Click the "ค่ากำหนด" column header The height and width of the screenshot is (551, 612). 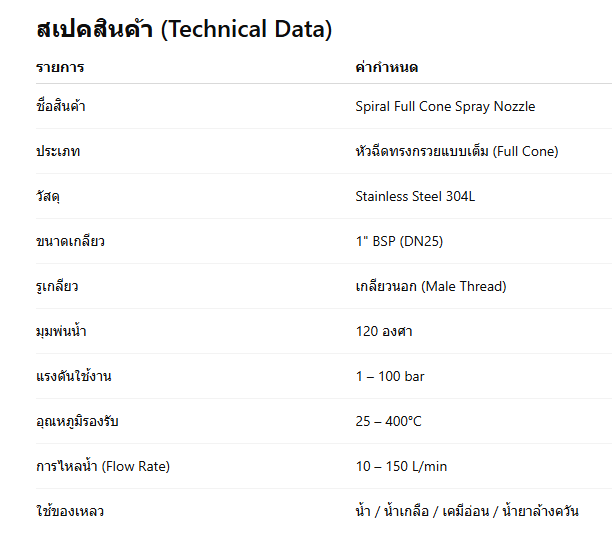386,68
